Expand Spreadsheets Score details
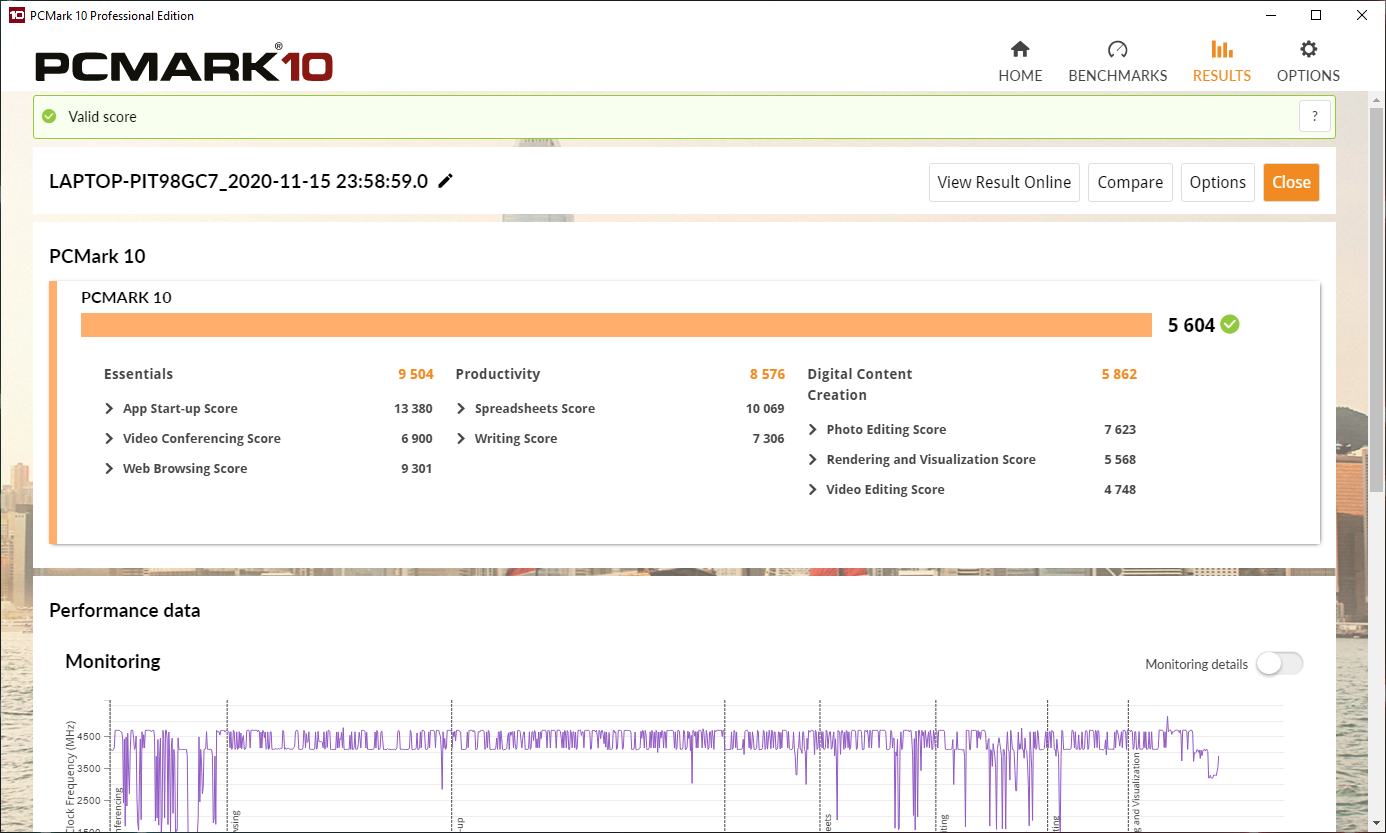The width and height of the screenshot is (1386, 833). point(461,409)
